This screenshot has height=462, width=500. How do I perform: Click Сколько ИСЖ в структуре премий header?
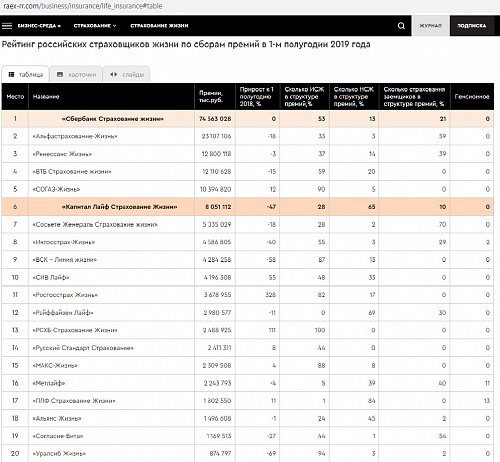pos(304,97)
